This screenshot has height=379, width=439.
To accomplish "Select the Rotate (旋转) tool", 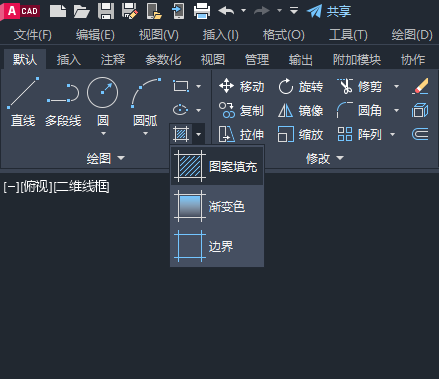I will click(x=300, y=86).
